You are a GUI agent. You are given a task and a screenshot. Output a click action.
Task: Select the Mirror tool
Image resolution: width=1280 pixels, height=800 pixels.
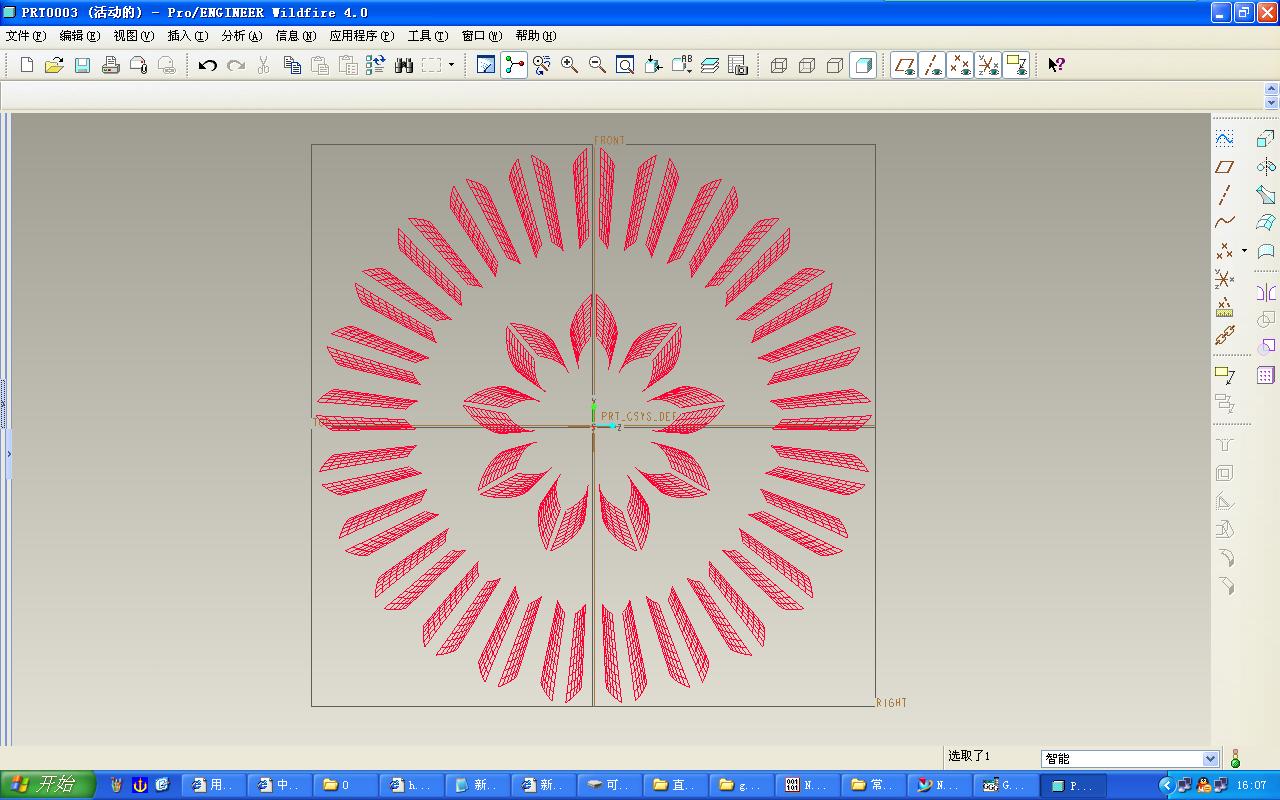1266,292
